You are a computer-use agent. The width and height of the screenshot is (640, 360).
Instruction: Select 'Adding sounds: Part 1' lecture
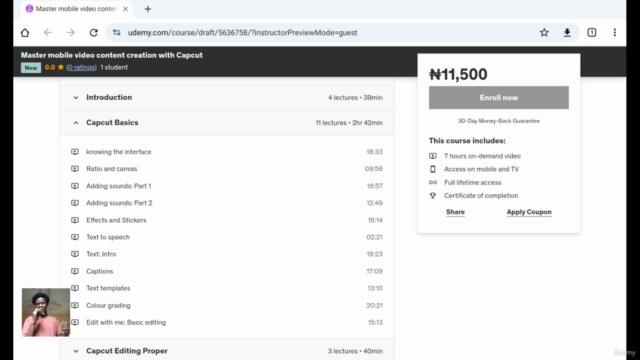click(118, 186)
